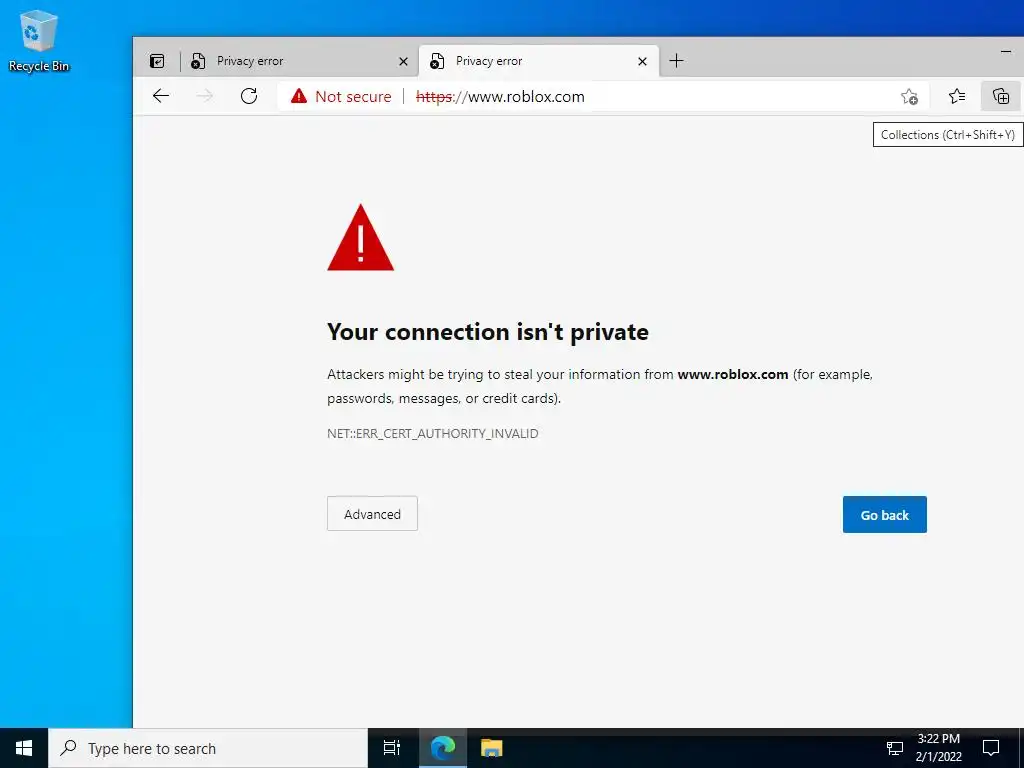Click the NET::ERR_CERT_AUTHORITY_INVALID error code
Viewport: 1024px width, 768px height.
(x=433, y=434)
